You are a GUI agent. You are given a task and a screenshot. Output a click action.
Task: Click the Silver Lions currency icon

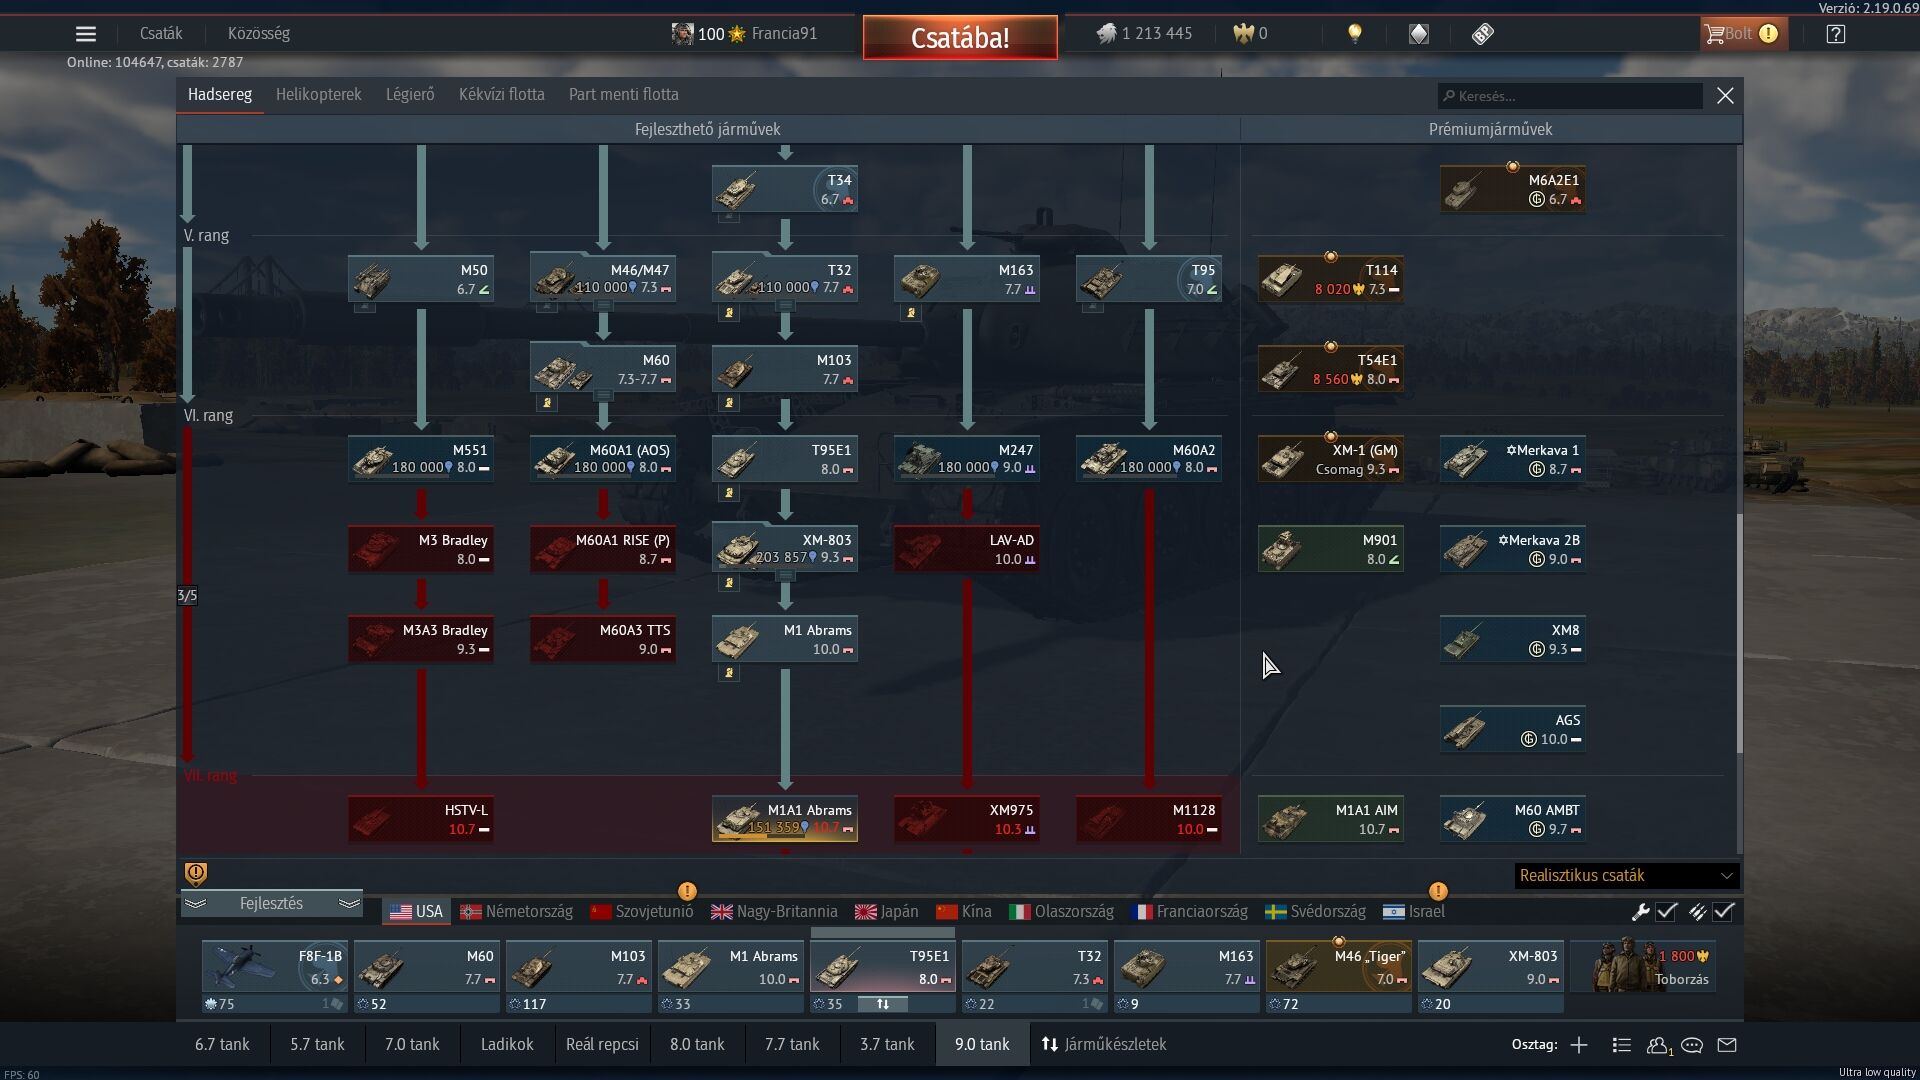[x=1106, y=34]
